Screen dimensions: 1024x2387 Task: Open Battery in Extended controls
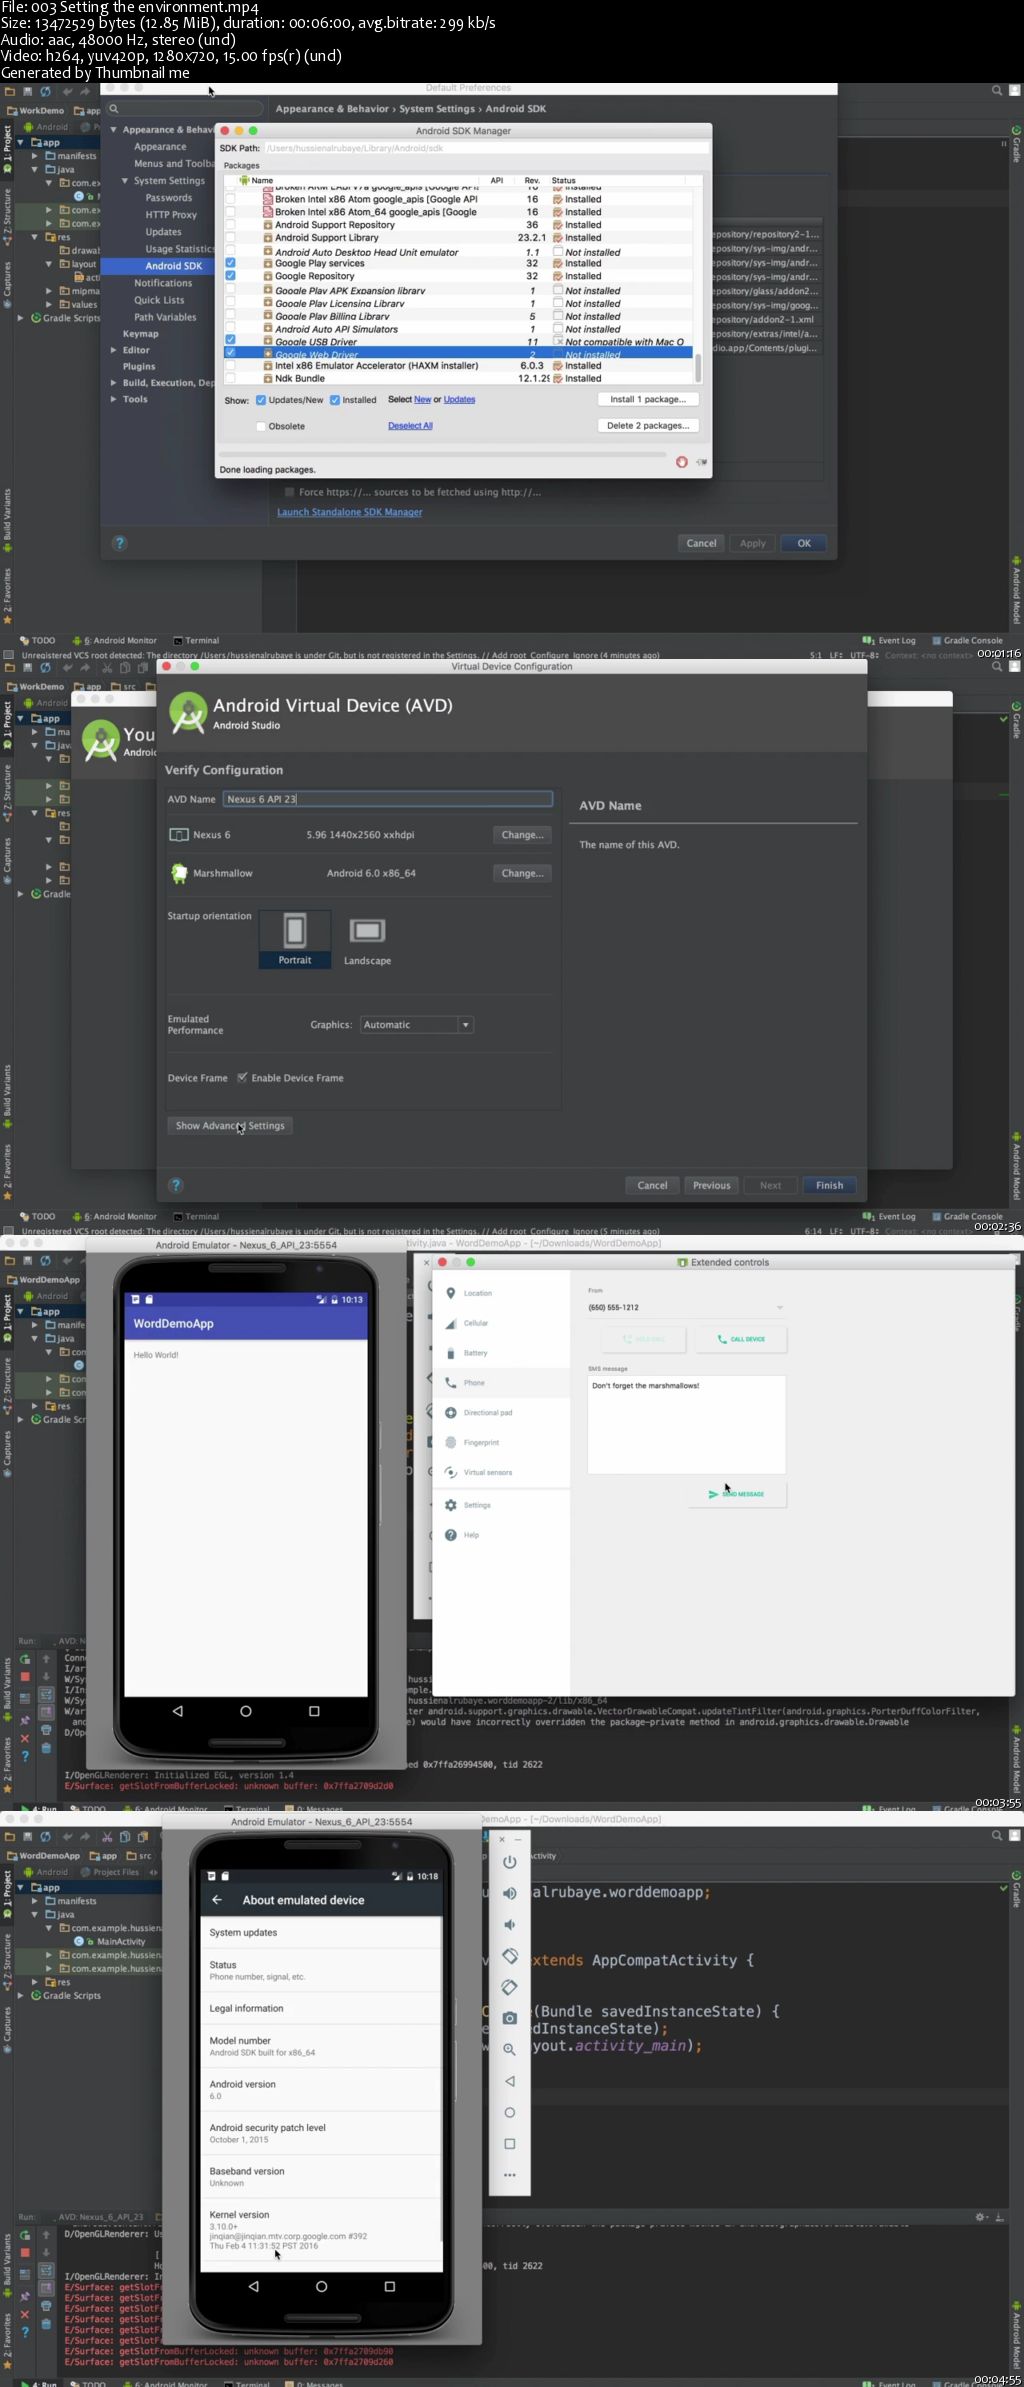501,1353
